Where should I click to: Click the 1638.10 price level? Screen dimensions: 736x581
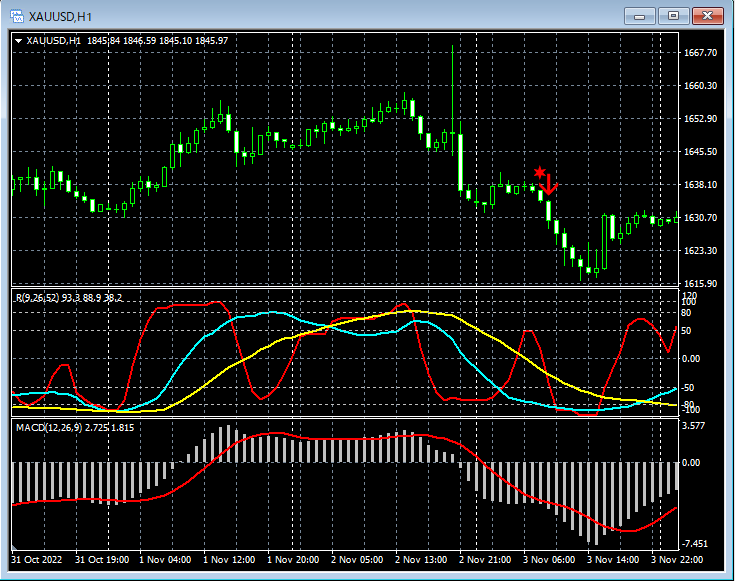pos(700,184)
